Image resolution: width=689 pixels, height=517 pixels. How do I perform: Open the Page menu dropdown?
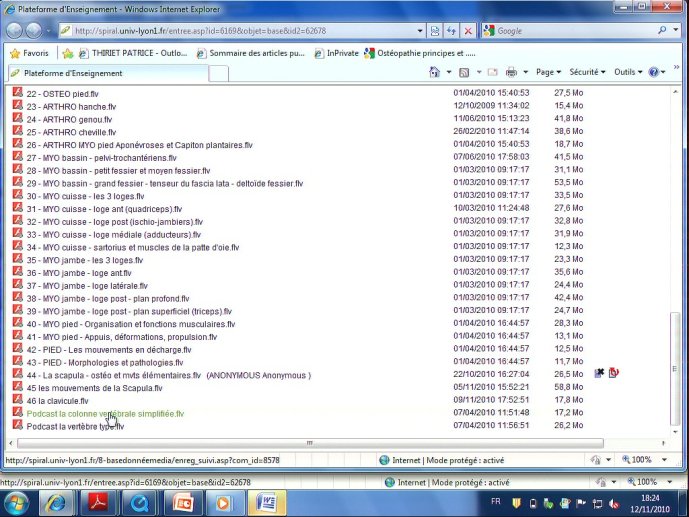tap(548, 72)
